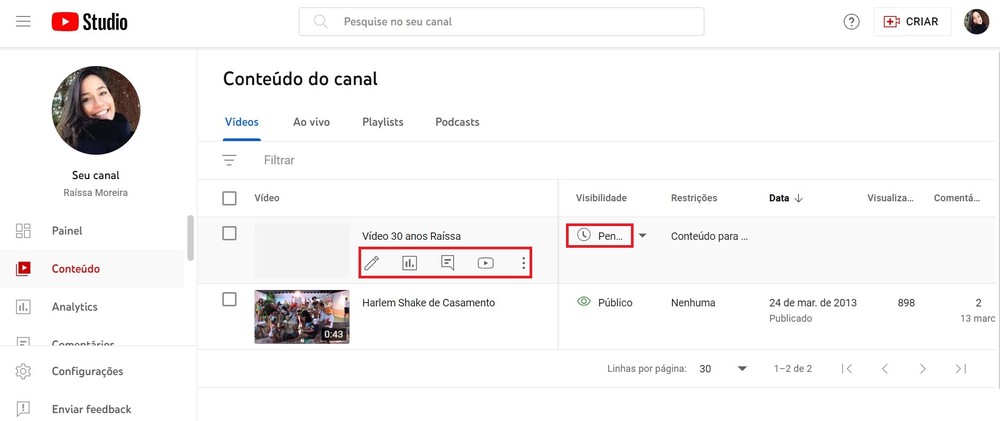
Task: Click the pending clock visibility icon
Action: [584, 235]
